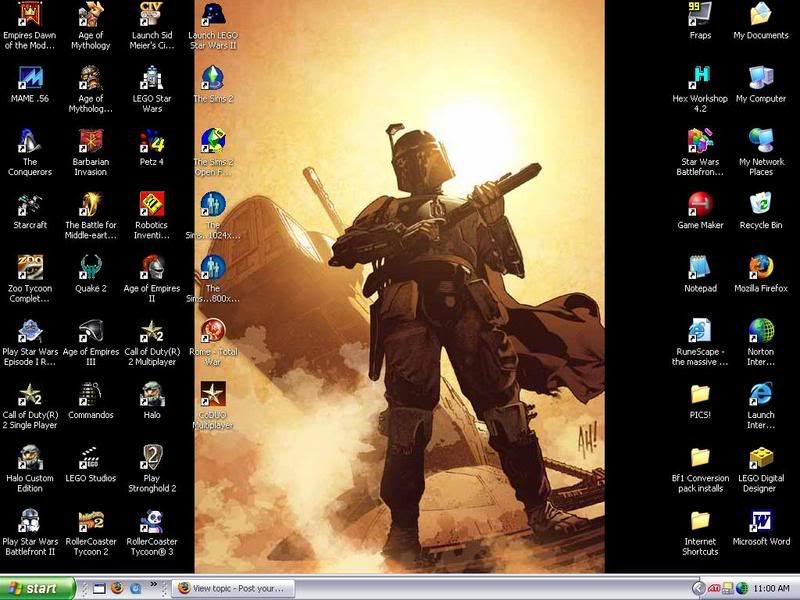Click the red ATI tray icon

[714, 589]
